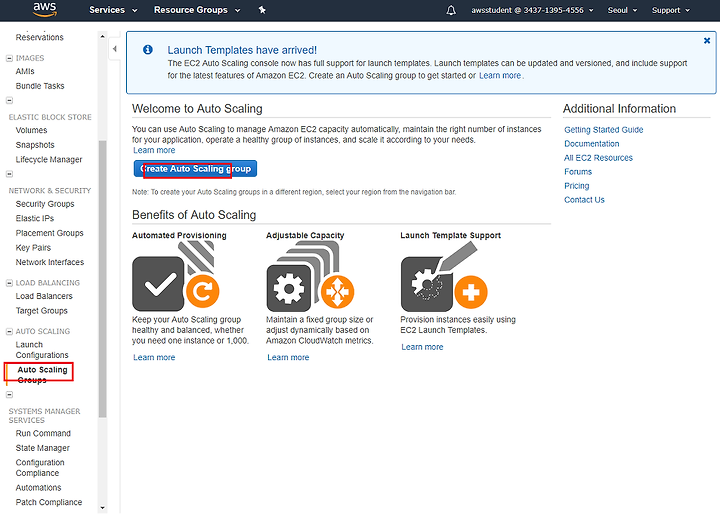720x515 pixels.
Task: Open Placement Groups in sidebar
Action: click(x=50, y=233)
